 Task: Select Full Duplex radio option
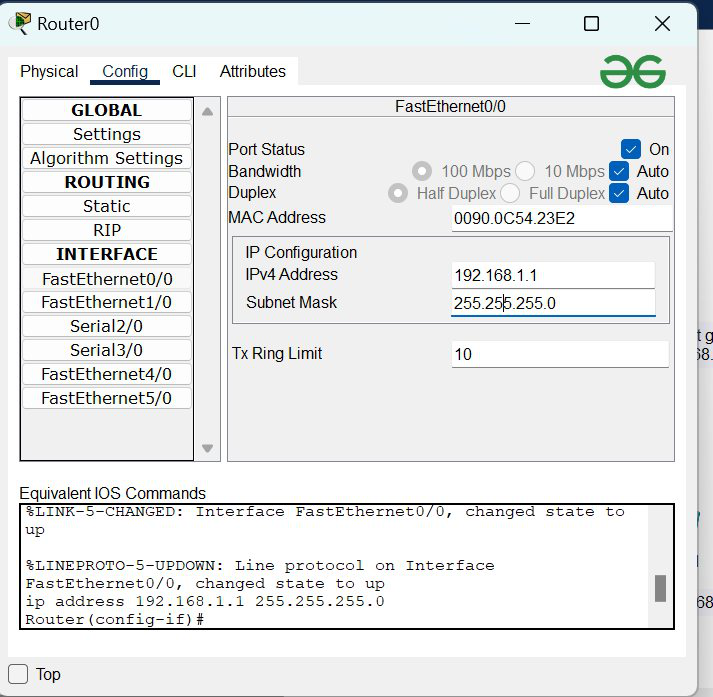click(x=510, y=193)
